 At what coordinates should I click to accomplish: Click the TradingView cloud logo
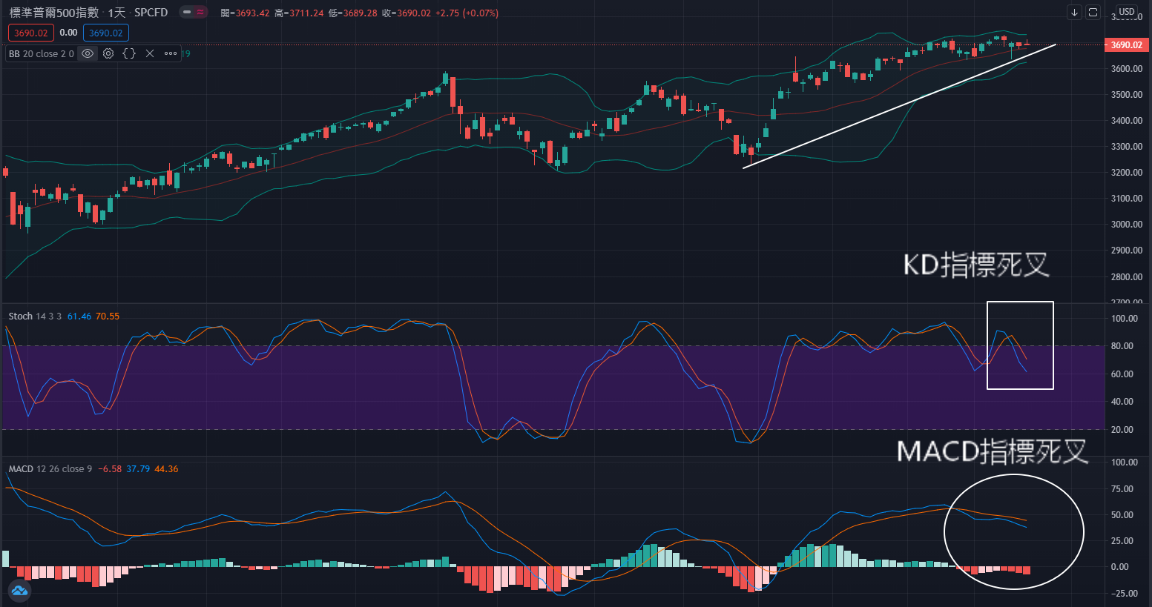click(20, 591)
